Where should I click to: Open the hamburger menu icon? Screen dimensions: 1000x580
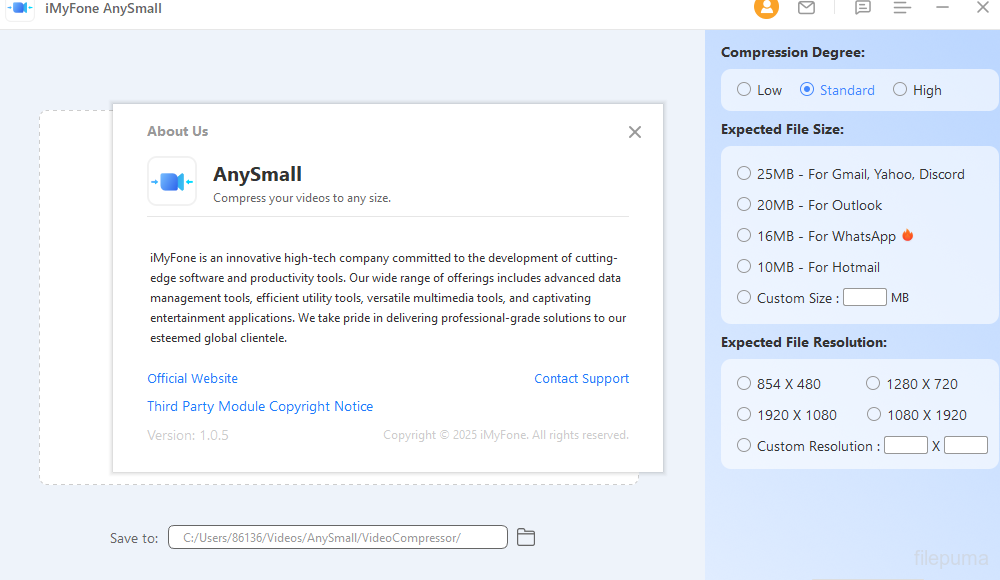point(902,8)
